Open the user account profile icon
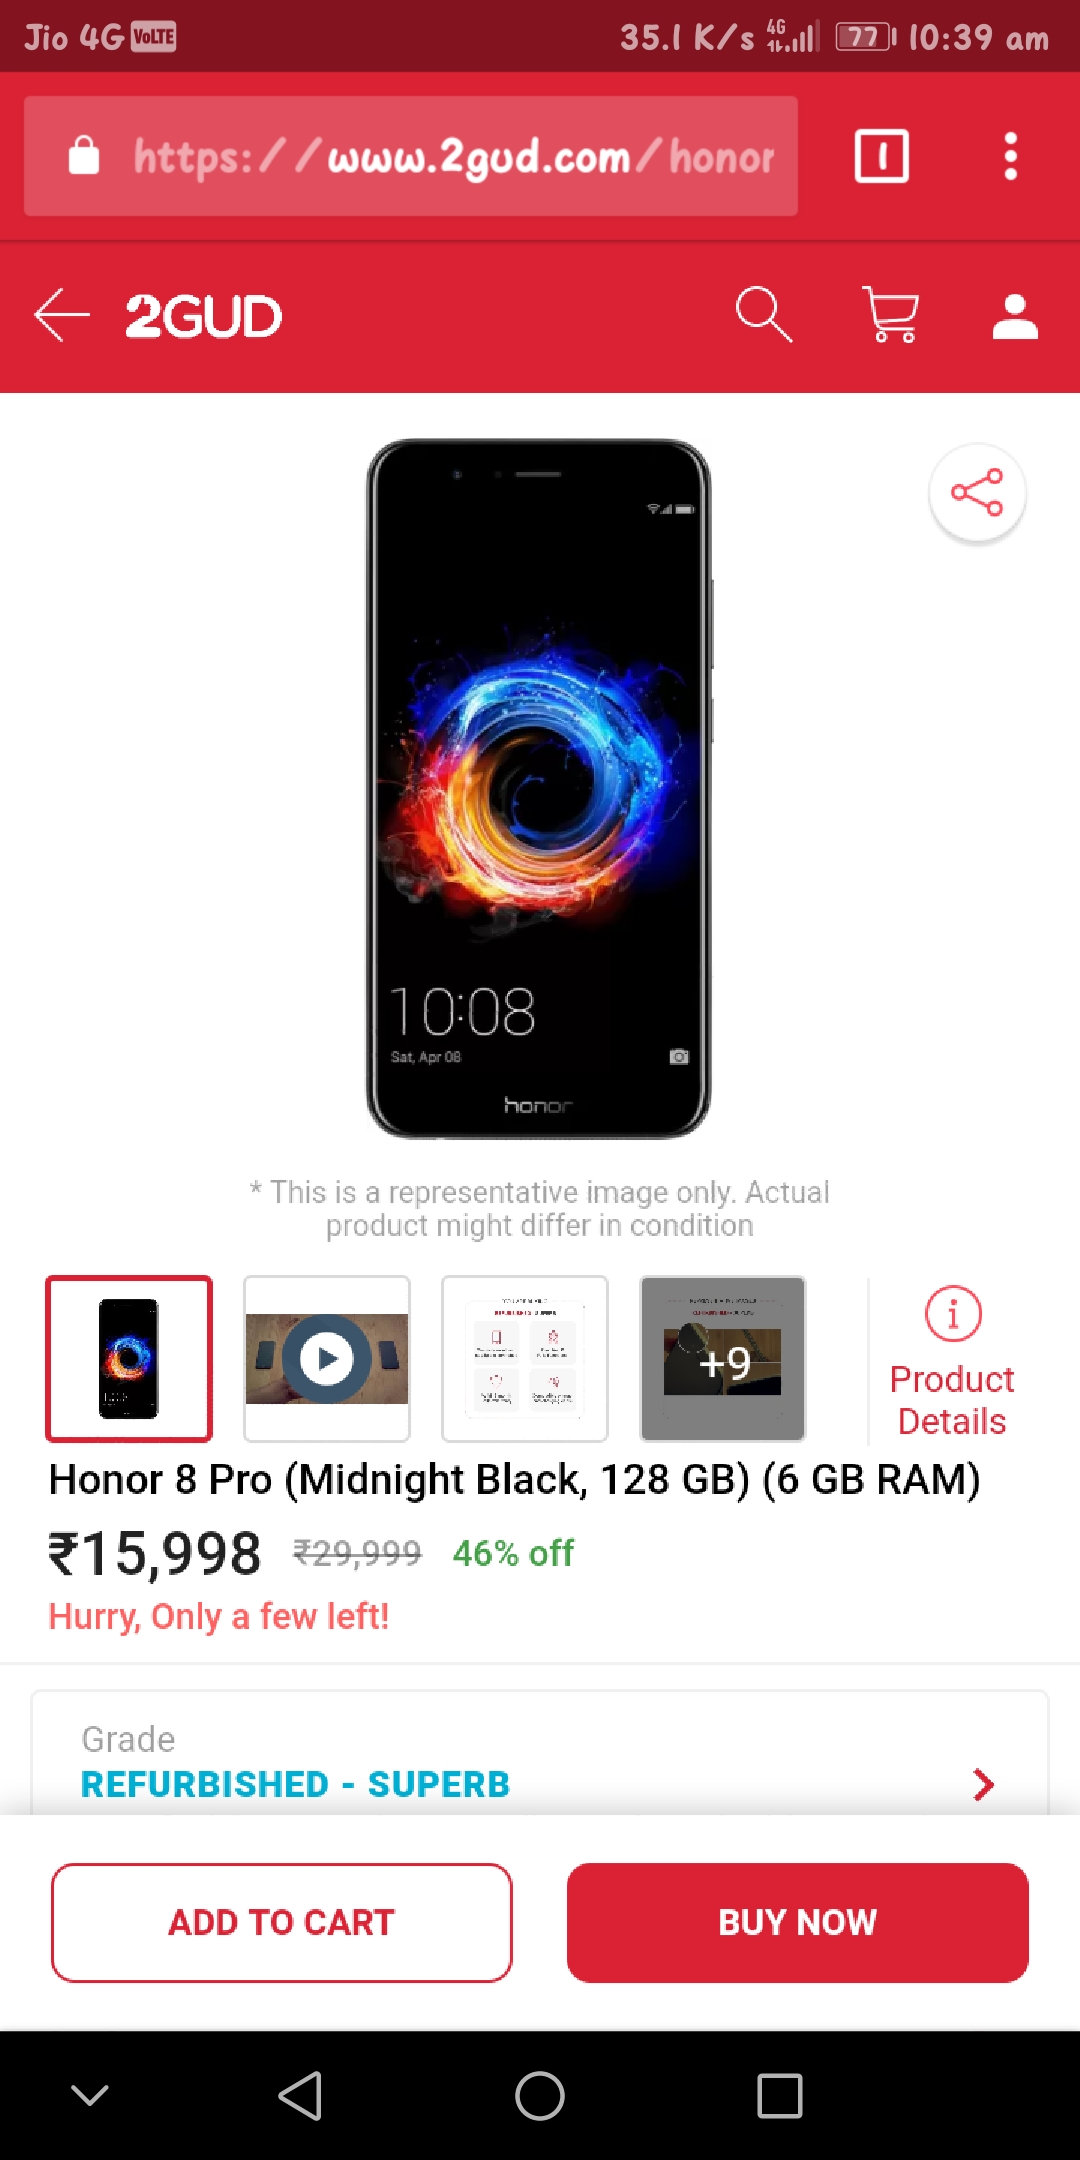 pos(1015,316)
